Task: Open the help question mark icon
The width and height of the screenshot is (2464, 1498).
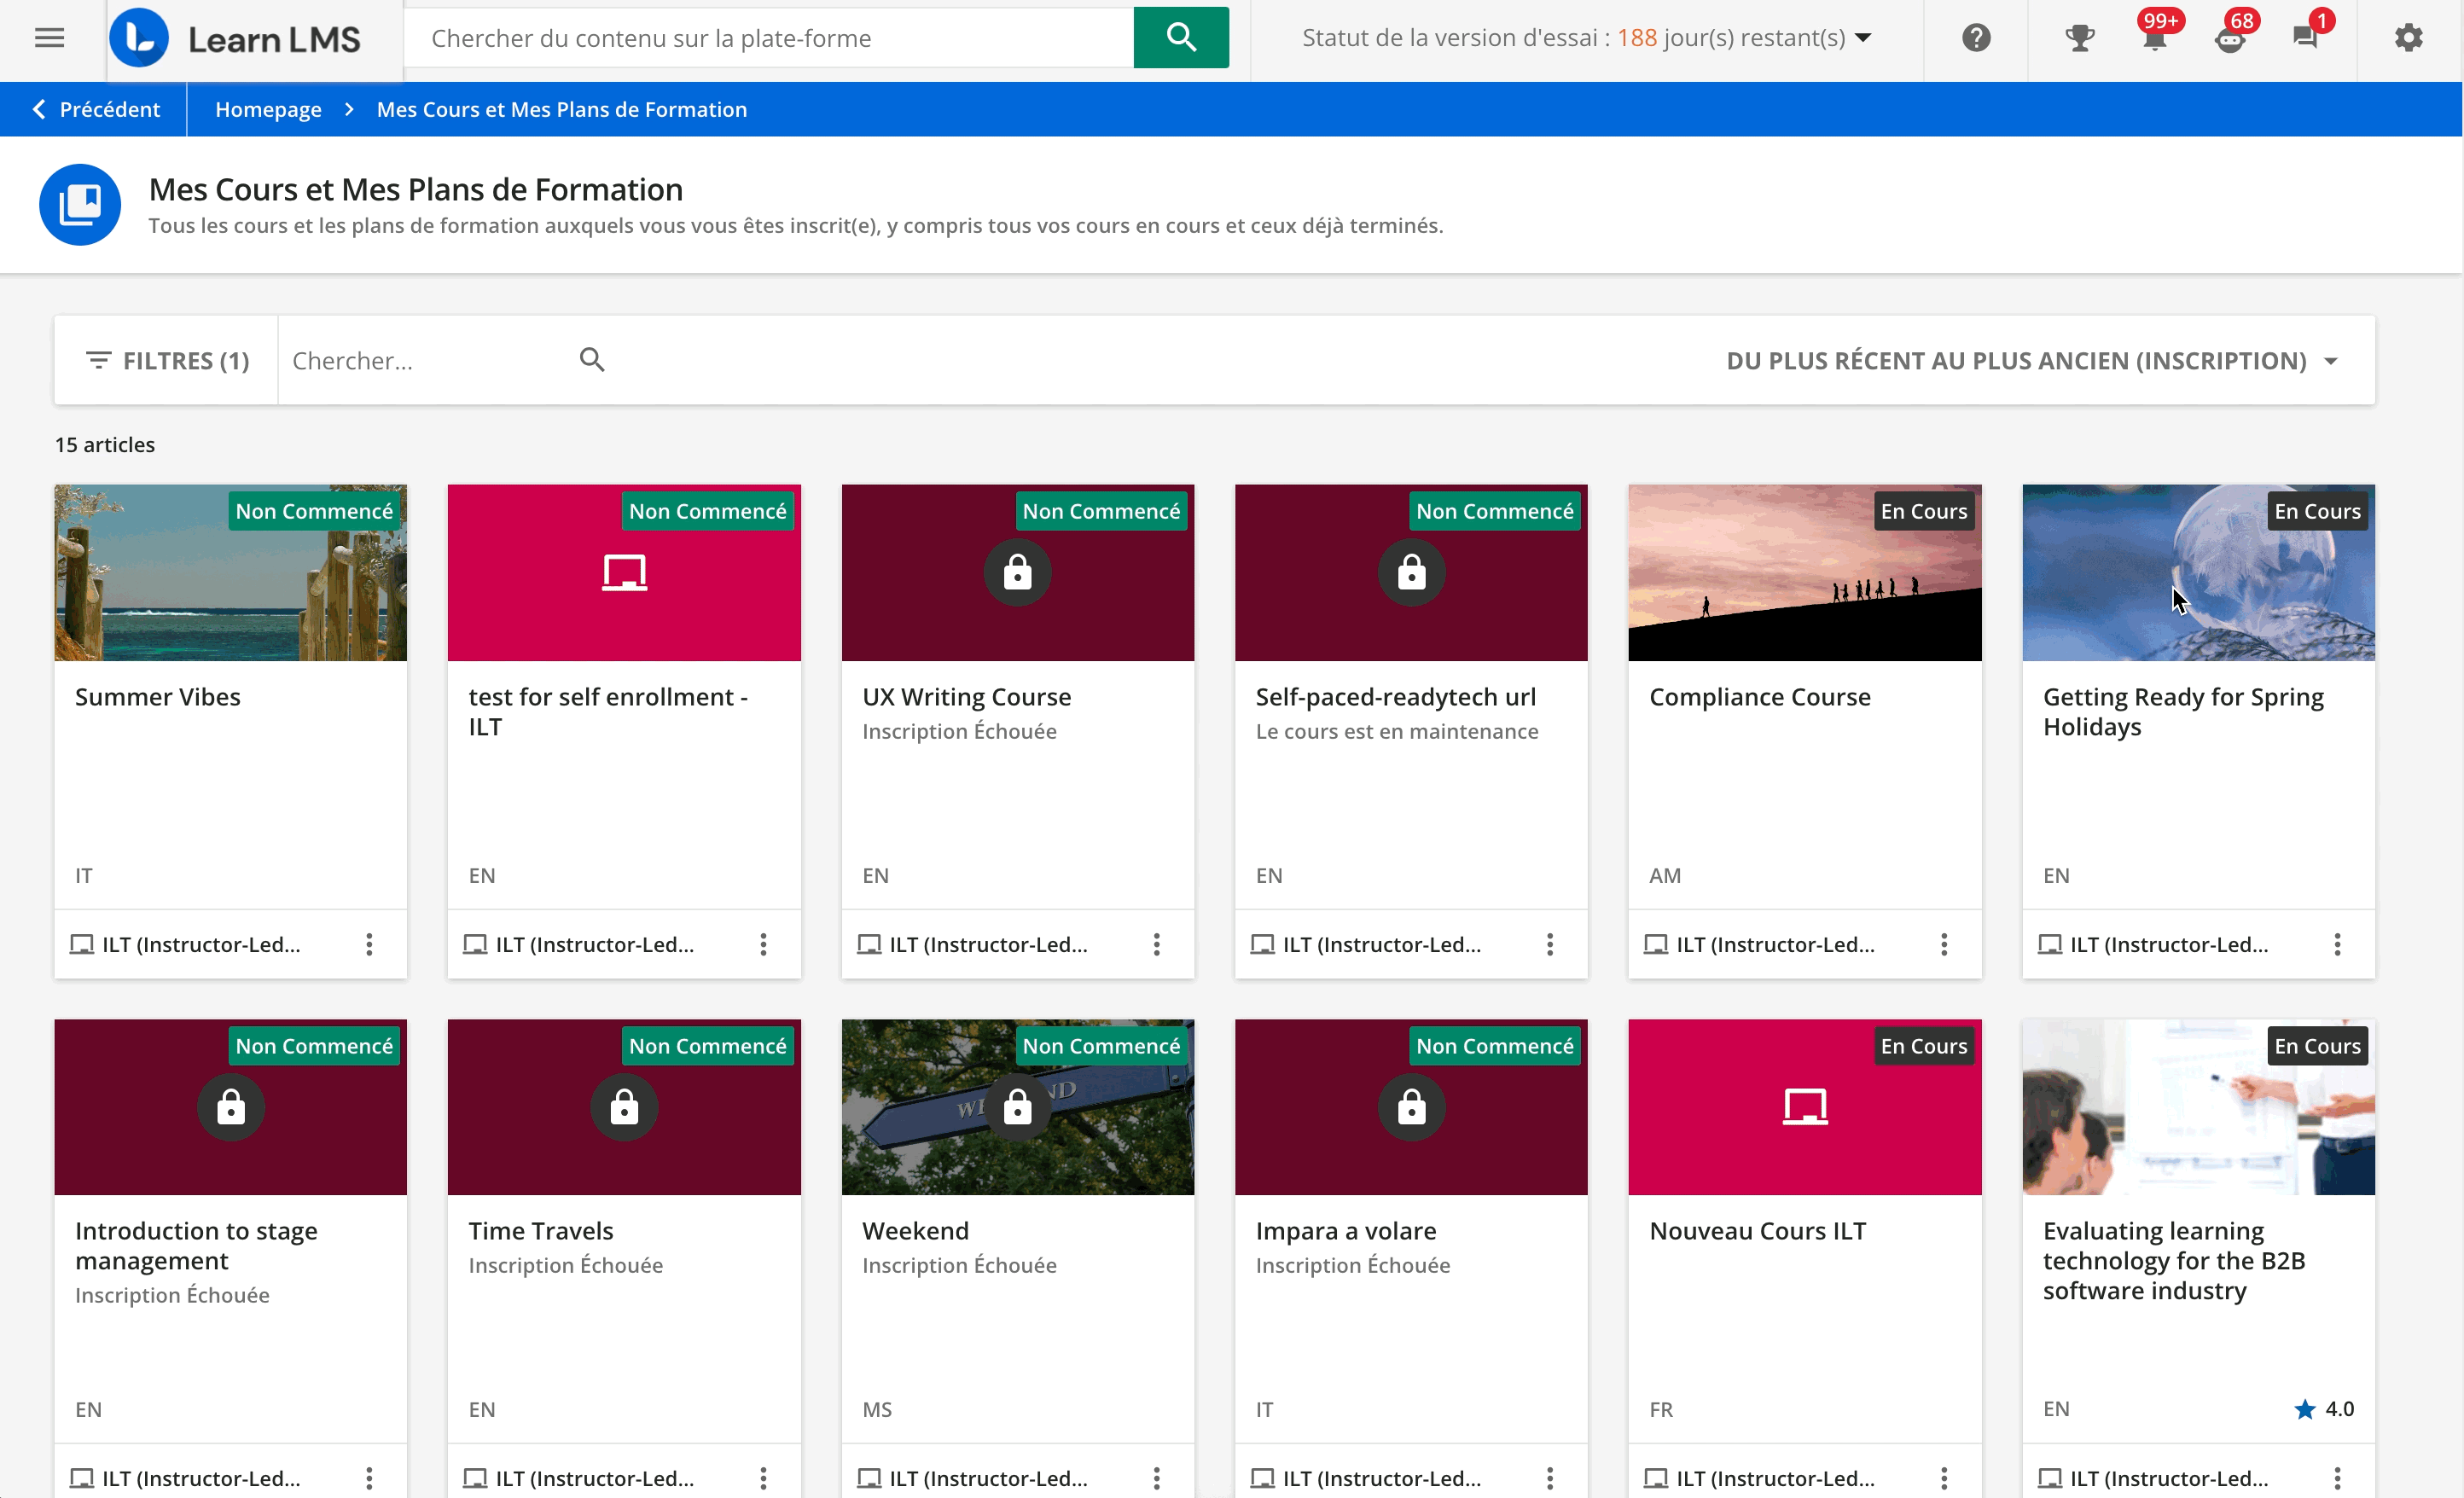Action: pos(1976,38)
